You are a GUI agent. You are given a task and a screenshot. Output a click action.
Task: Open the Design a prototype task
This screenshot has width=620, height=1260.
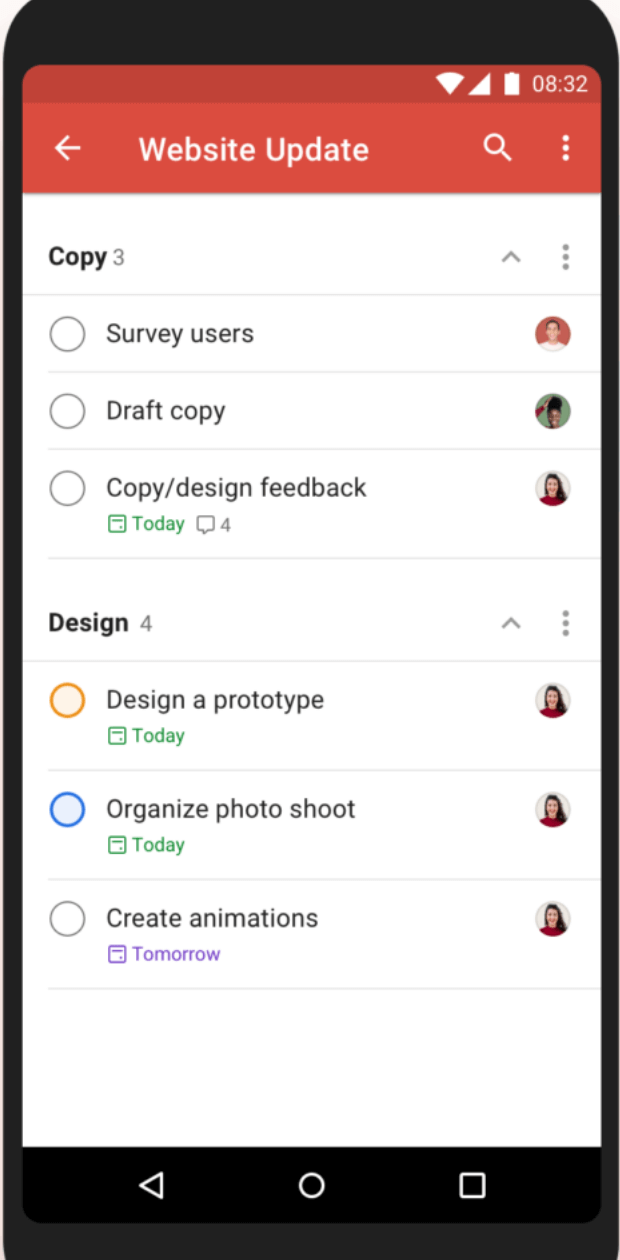[x=215, y=700]
